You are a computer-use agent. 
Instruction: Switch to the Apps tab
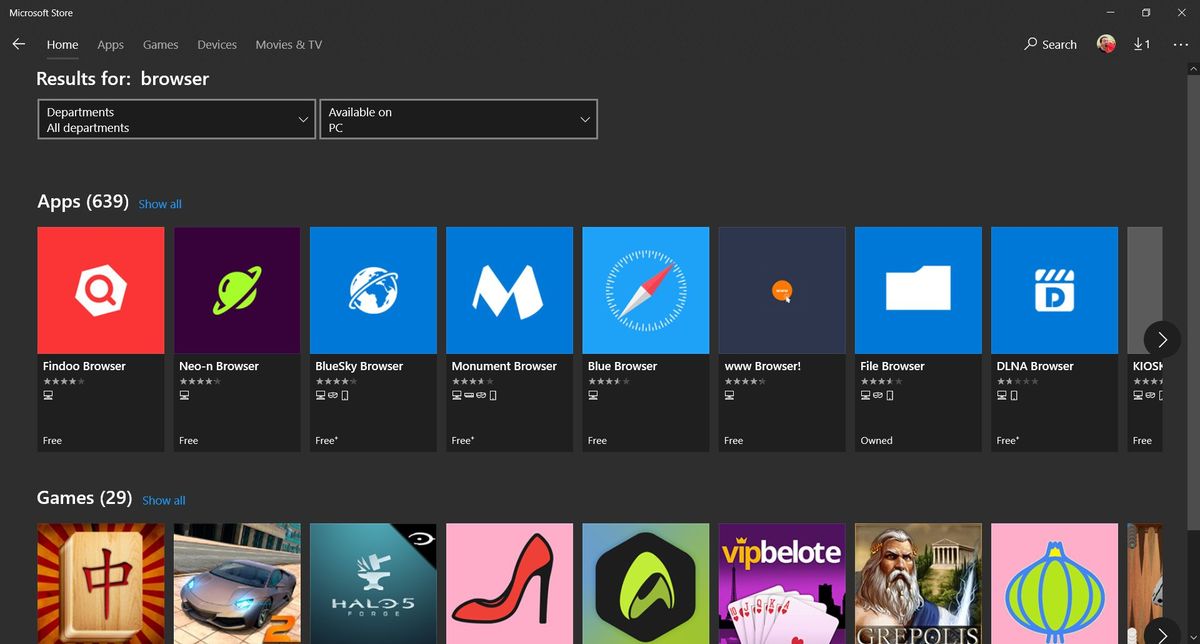pyautogui.click(x=110, y=44)
